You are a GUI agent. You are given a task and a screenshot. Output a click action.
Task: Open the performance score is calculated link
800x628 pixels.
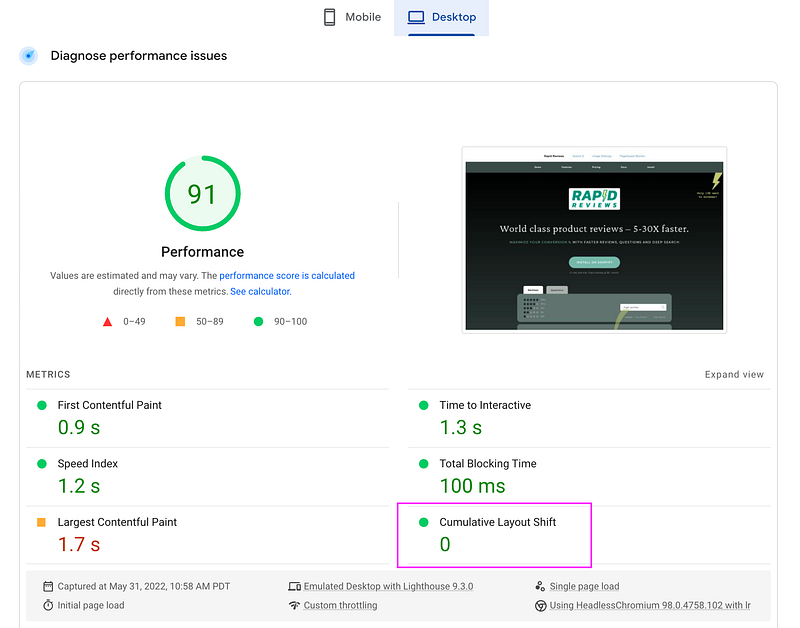click(287, 275)
